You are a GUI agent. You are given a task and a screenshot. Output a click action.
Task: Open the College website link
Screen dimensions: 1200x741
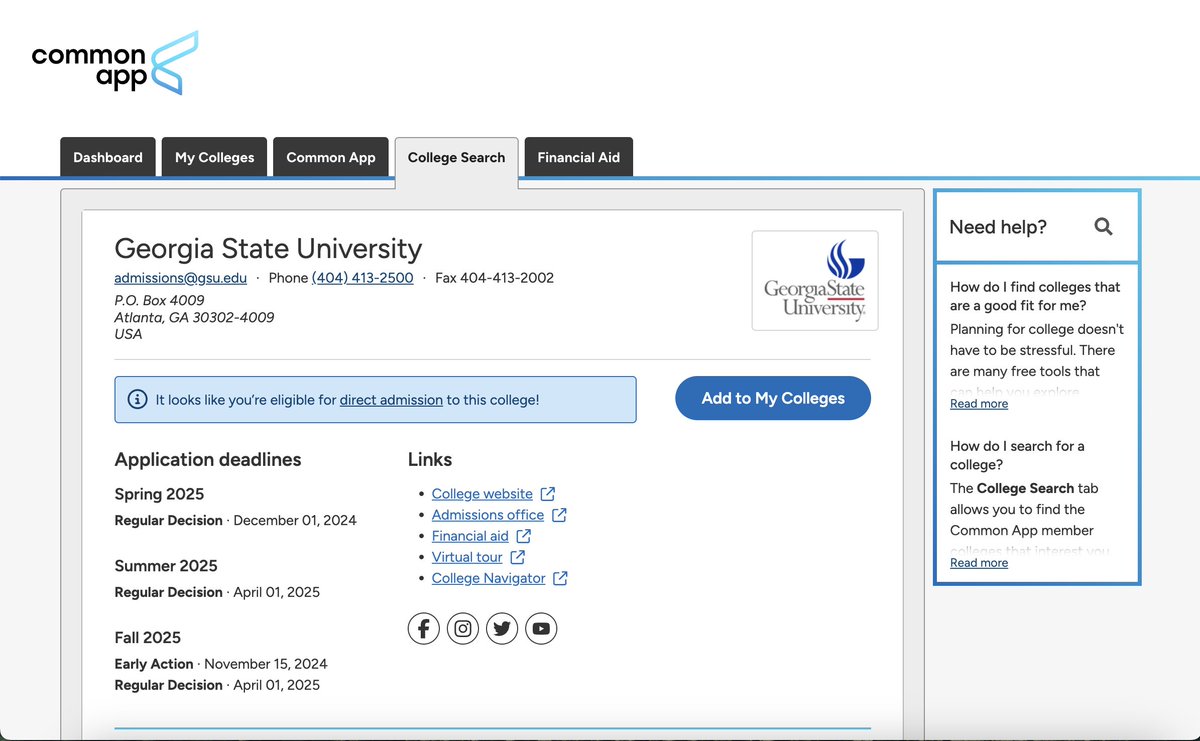click(482, 494)
